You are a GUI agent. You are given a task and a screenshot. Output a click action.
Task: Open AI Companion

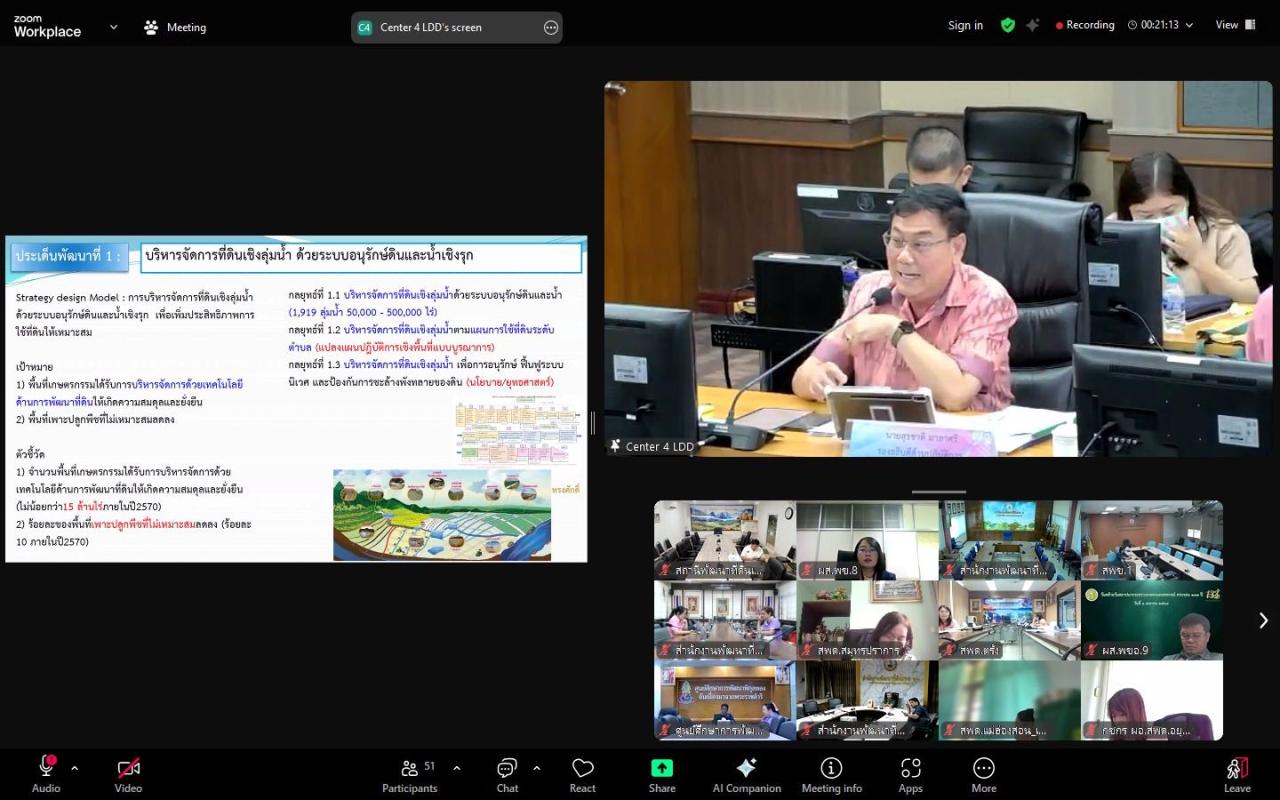coord(746,774)
